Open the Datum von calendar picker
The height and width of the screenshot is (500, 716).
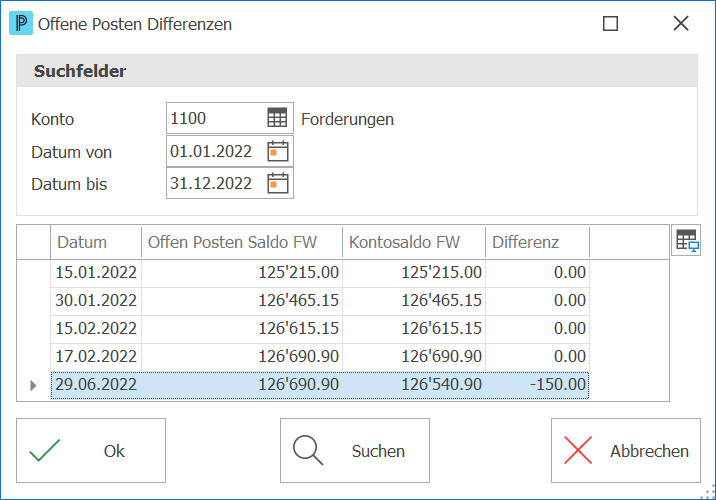point(278,151)
